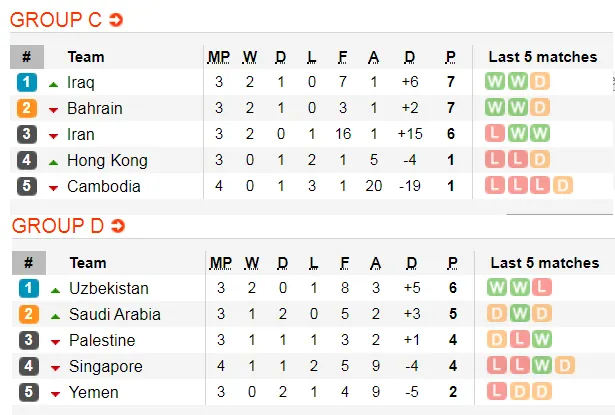Image resolution: width=615 pixels, height=415 pixels.
Task: Sort Group C by MP column header
Action: 218,57
